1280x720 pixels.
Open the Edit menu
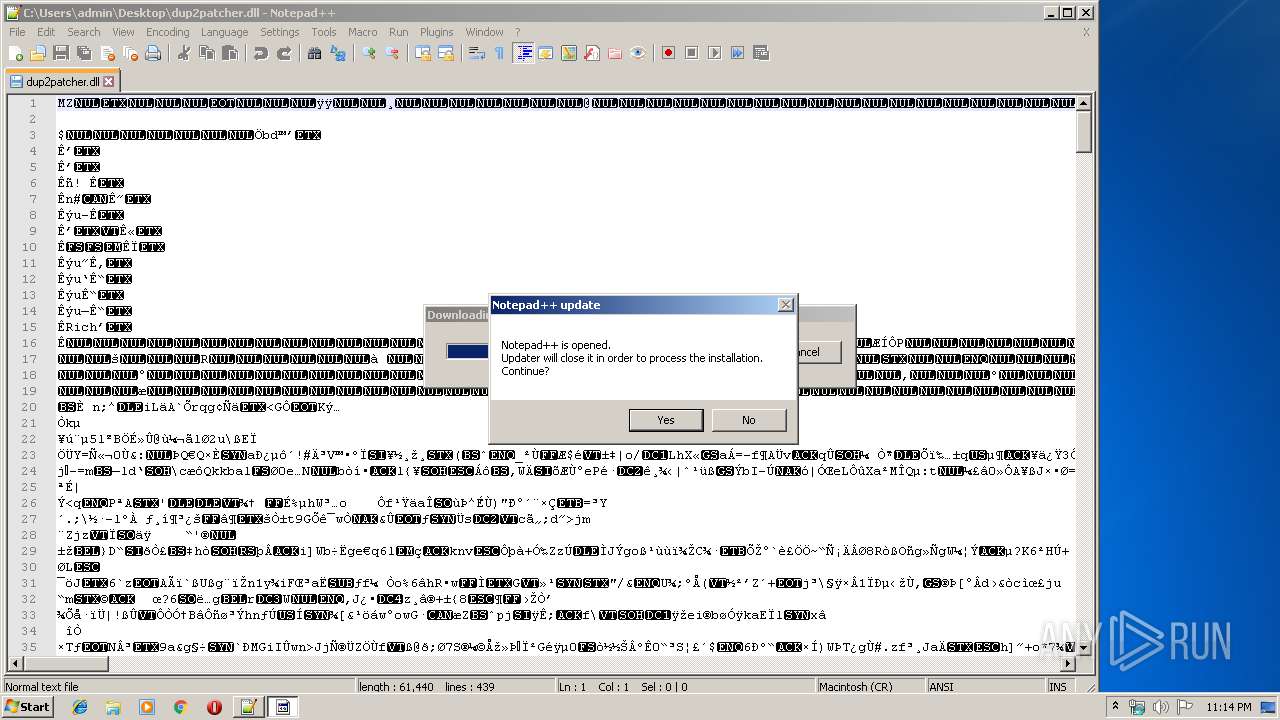46,32
